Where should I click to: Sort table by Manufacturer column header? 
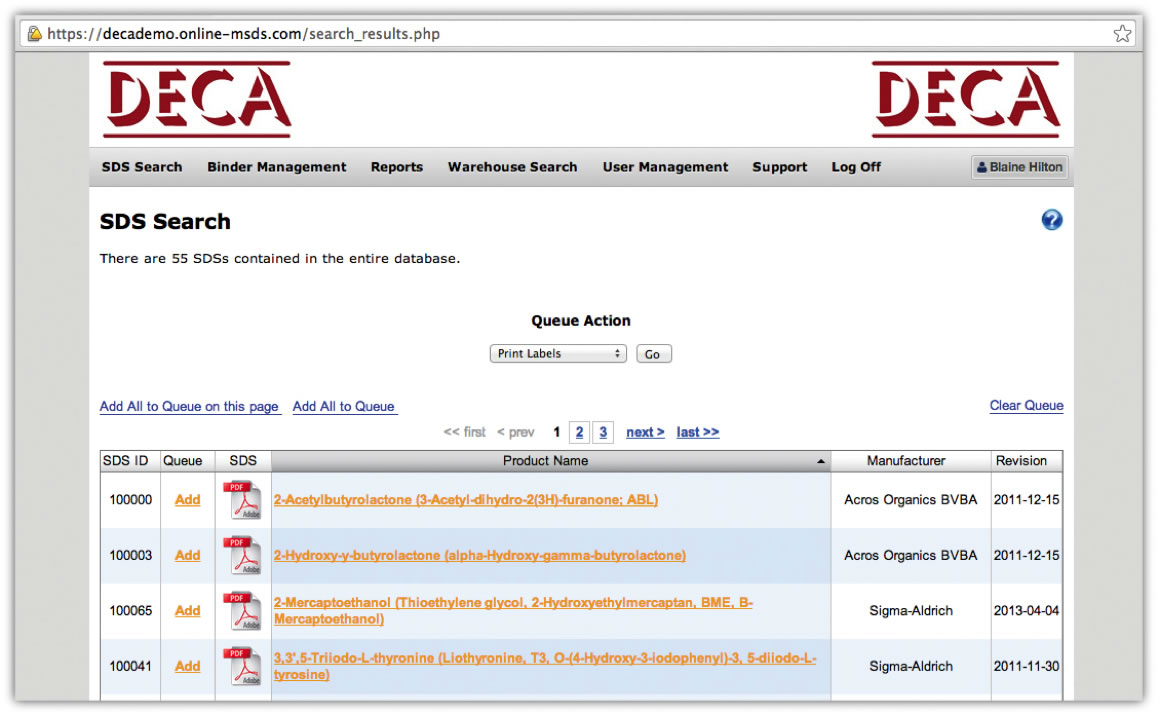point(906,461)
